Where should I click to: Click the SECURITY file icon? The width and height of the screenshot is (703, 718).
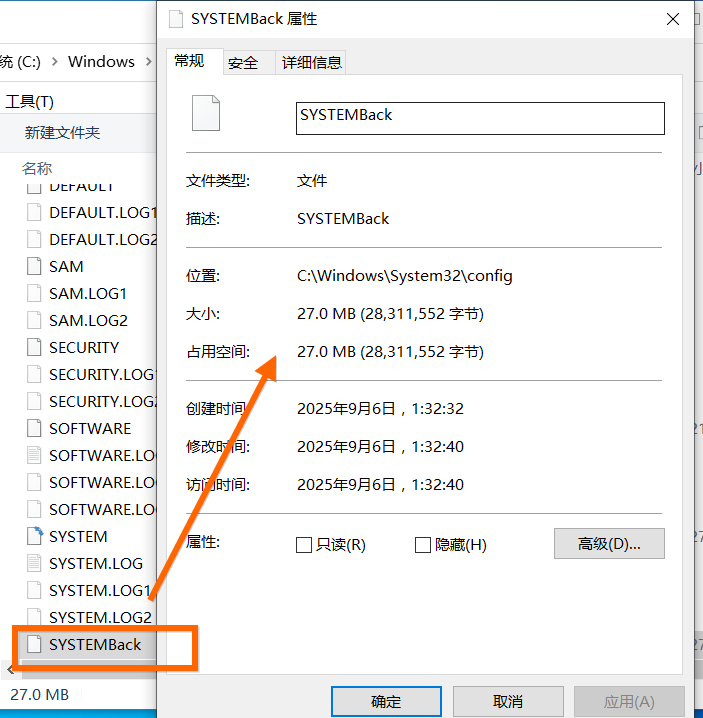click(x=34, y=348)
